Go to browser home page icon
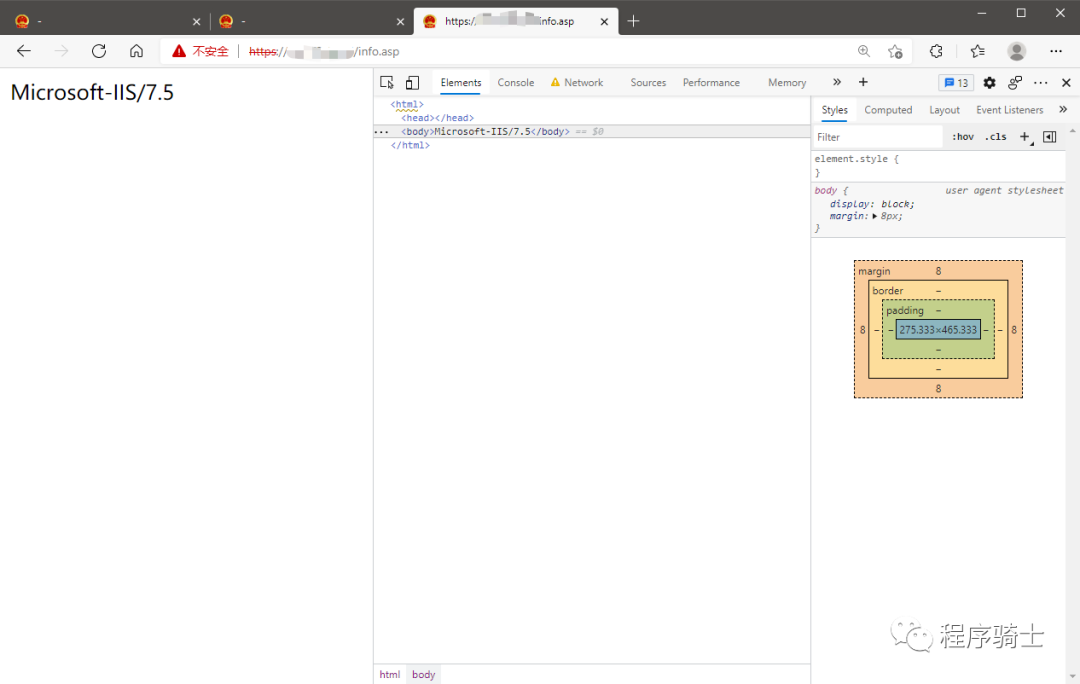This screenshot has width=1080, height=684. coord(137,51)
